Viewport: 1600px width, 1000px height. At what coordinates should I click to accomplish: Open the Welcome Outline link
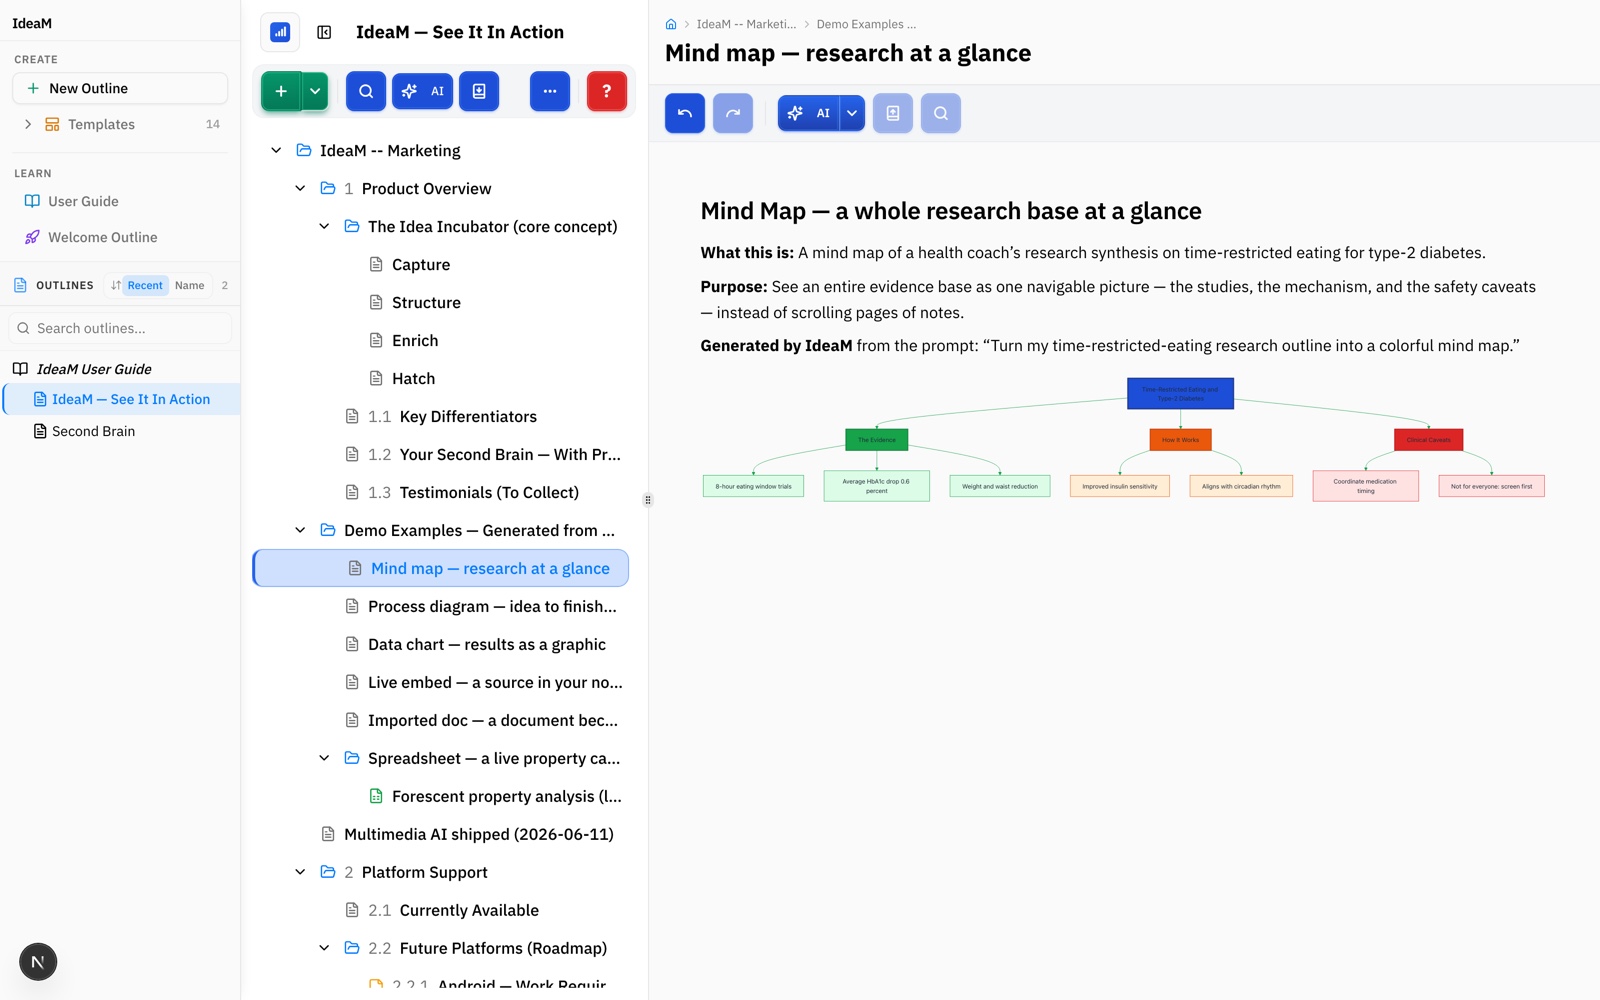point(102,237)
